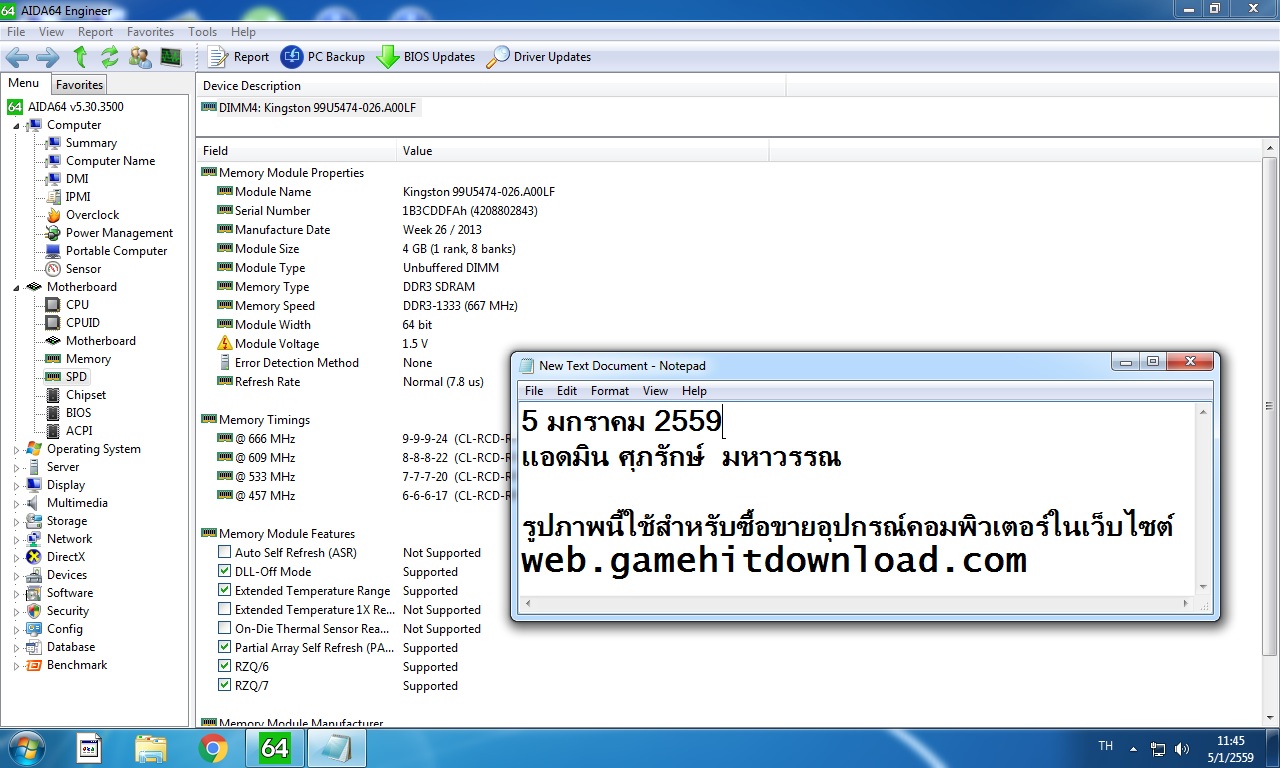The image size is (1280, 768).
Task: Toggle the Extended Temperature Range checkbox
Action: click(x=225, y=590)
